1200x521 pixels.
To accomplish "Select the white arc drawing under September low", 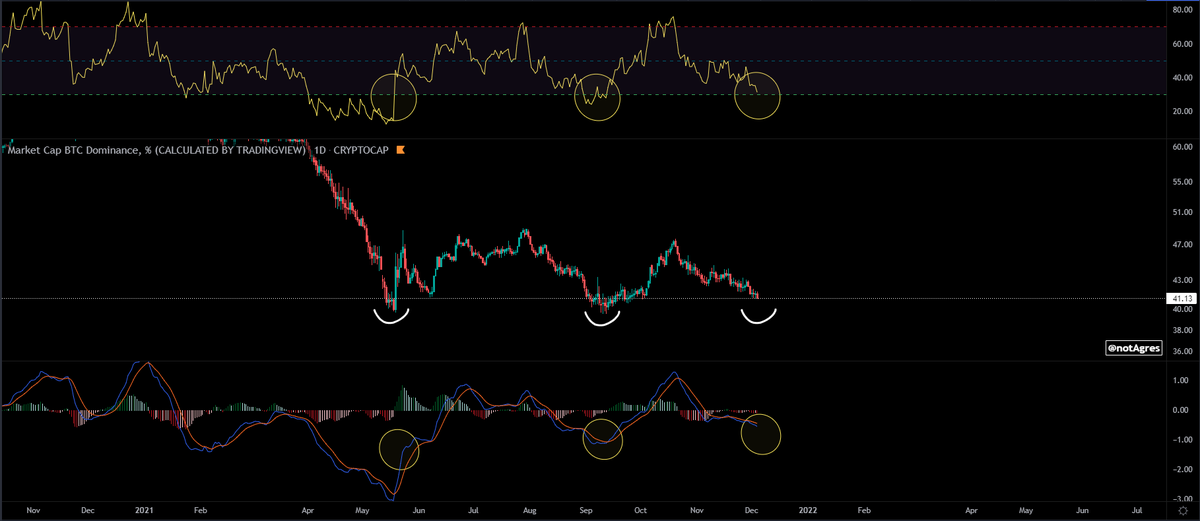I will (x=603, y=319).
